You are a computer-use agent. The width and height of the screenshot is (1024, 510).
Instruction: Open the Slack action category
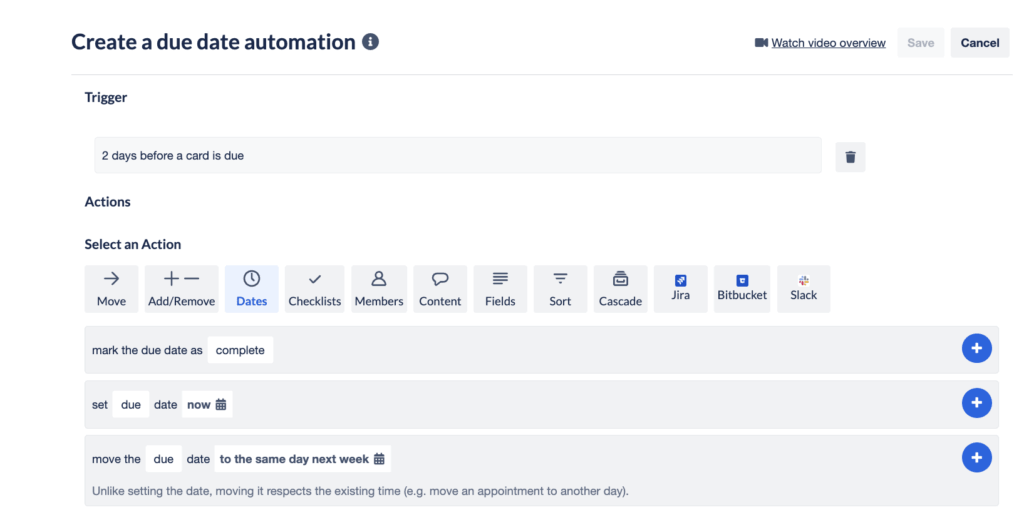[x=804, y=289]
